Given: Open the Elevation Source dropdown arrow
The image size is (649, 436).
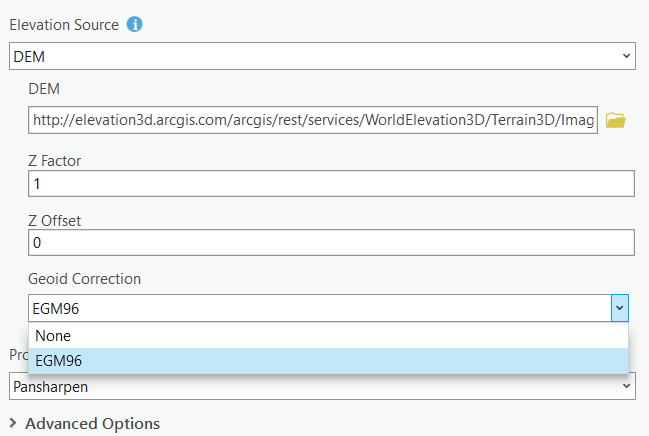Looking at the screenshot, I should (x=626, y=57).
